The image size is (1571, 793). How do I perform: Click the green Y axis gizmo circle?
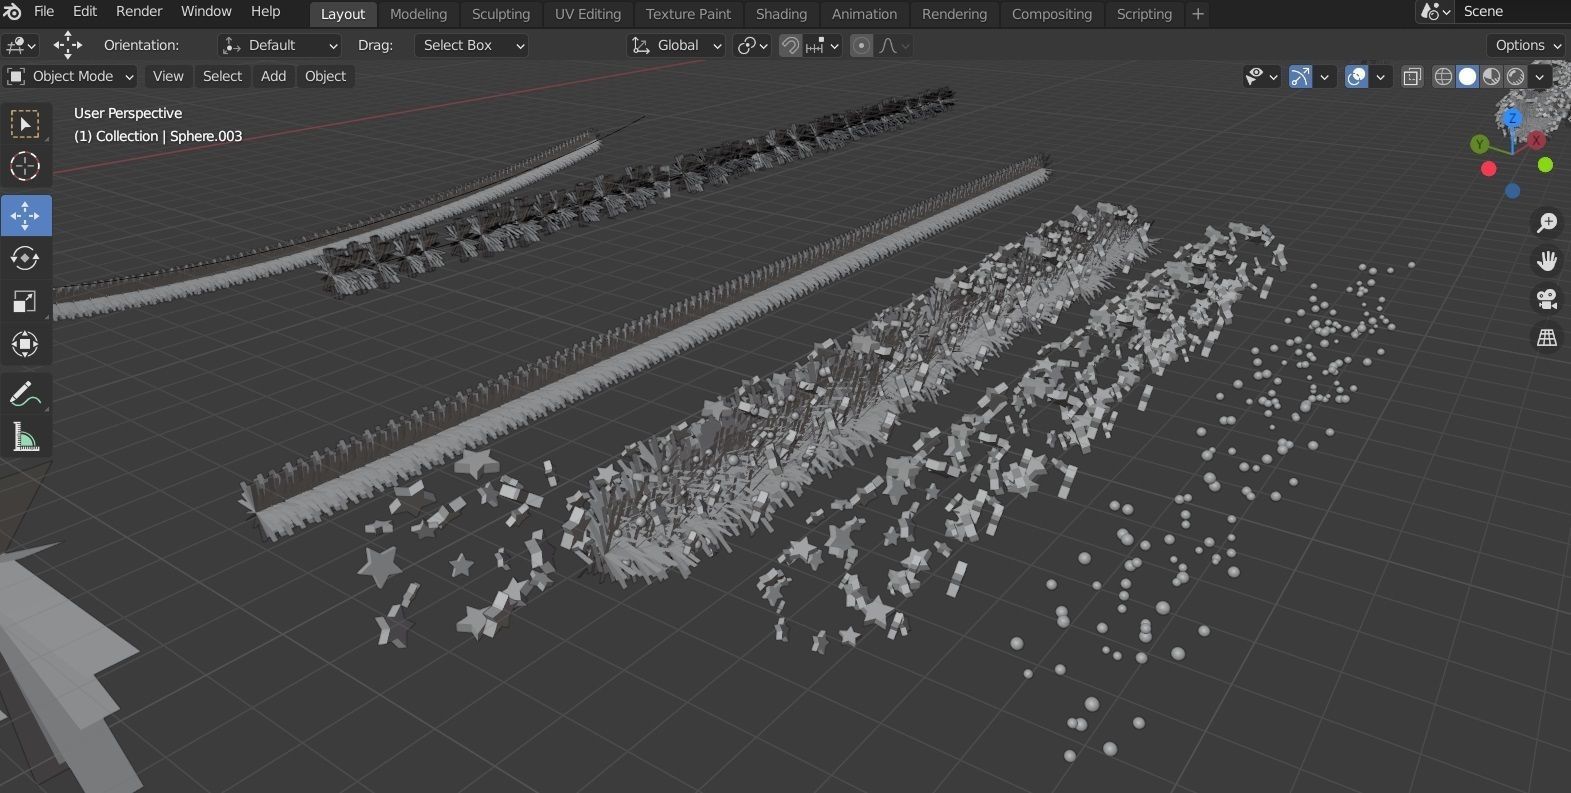coord(1479,144)
